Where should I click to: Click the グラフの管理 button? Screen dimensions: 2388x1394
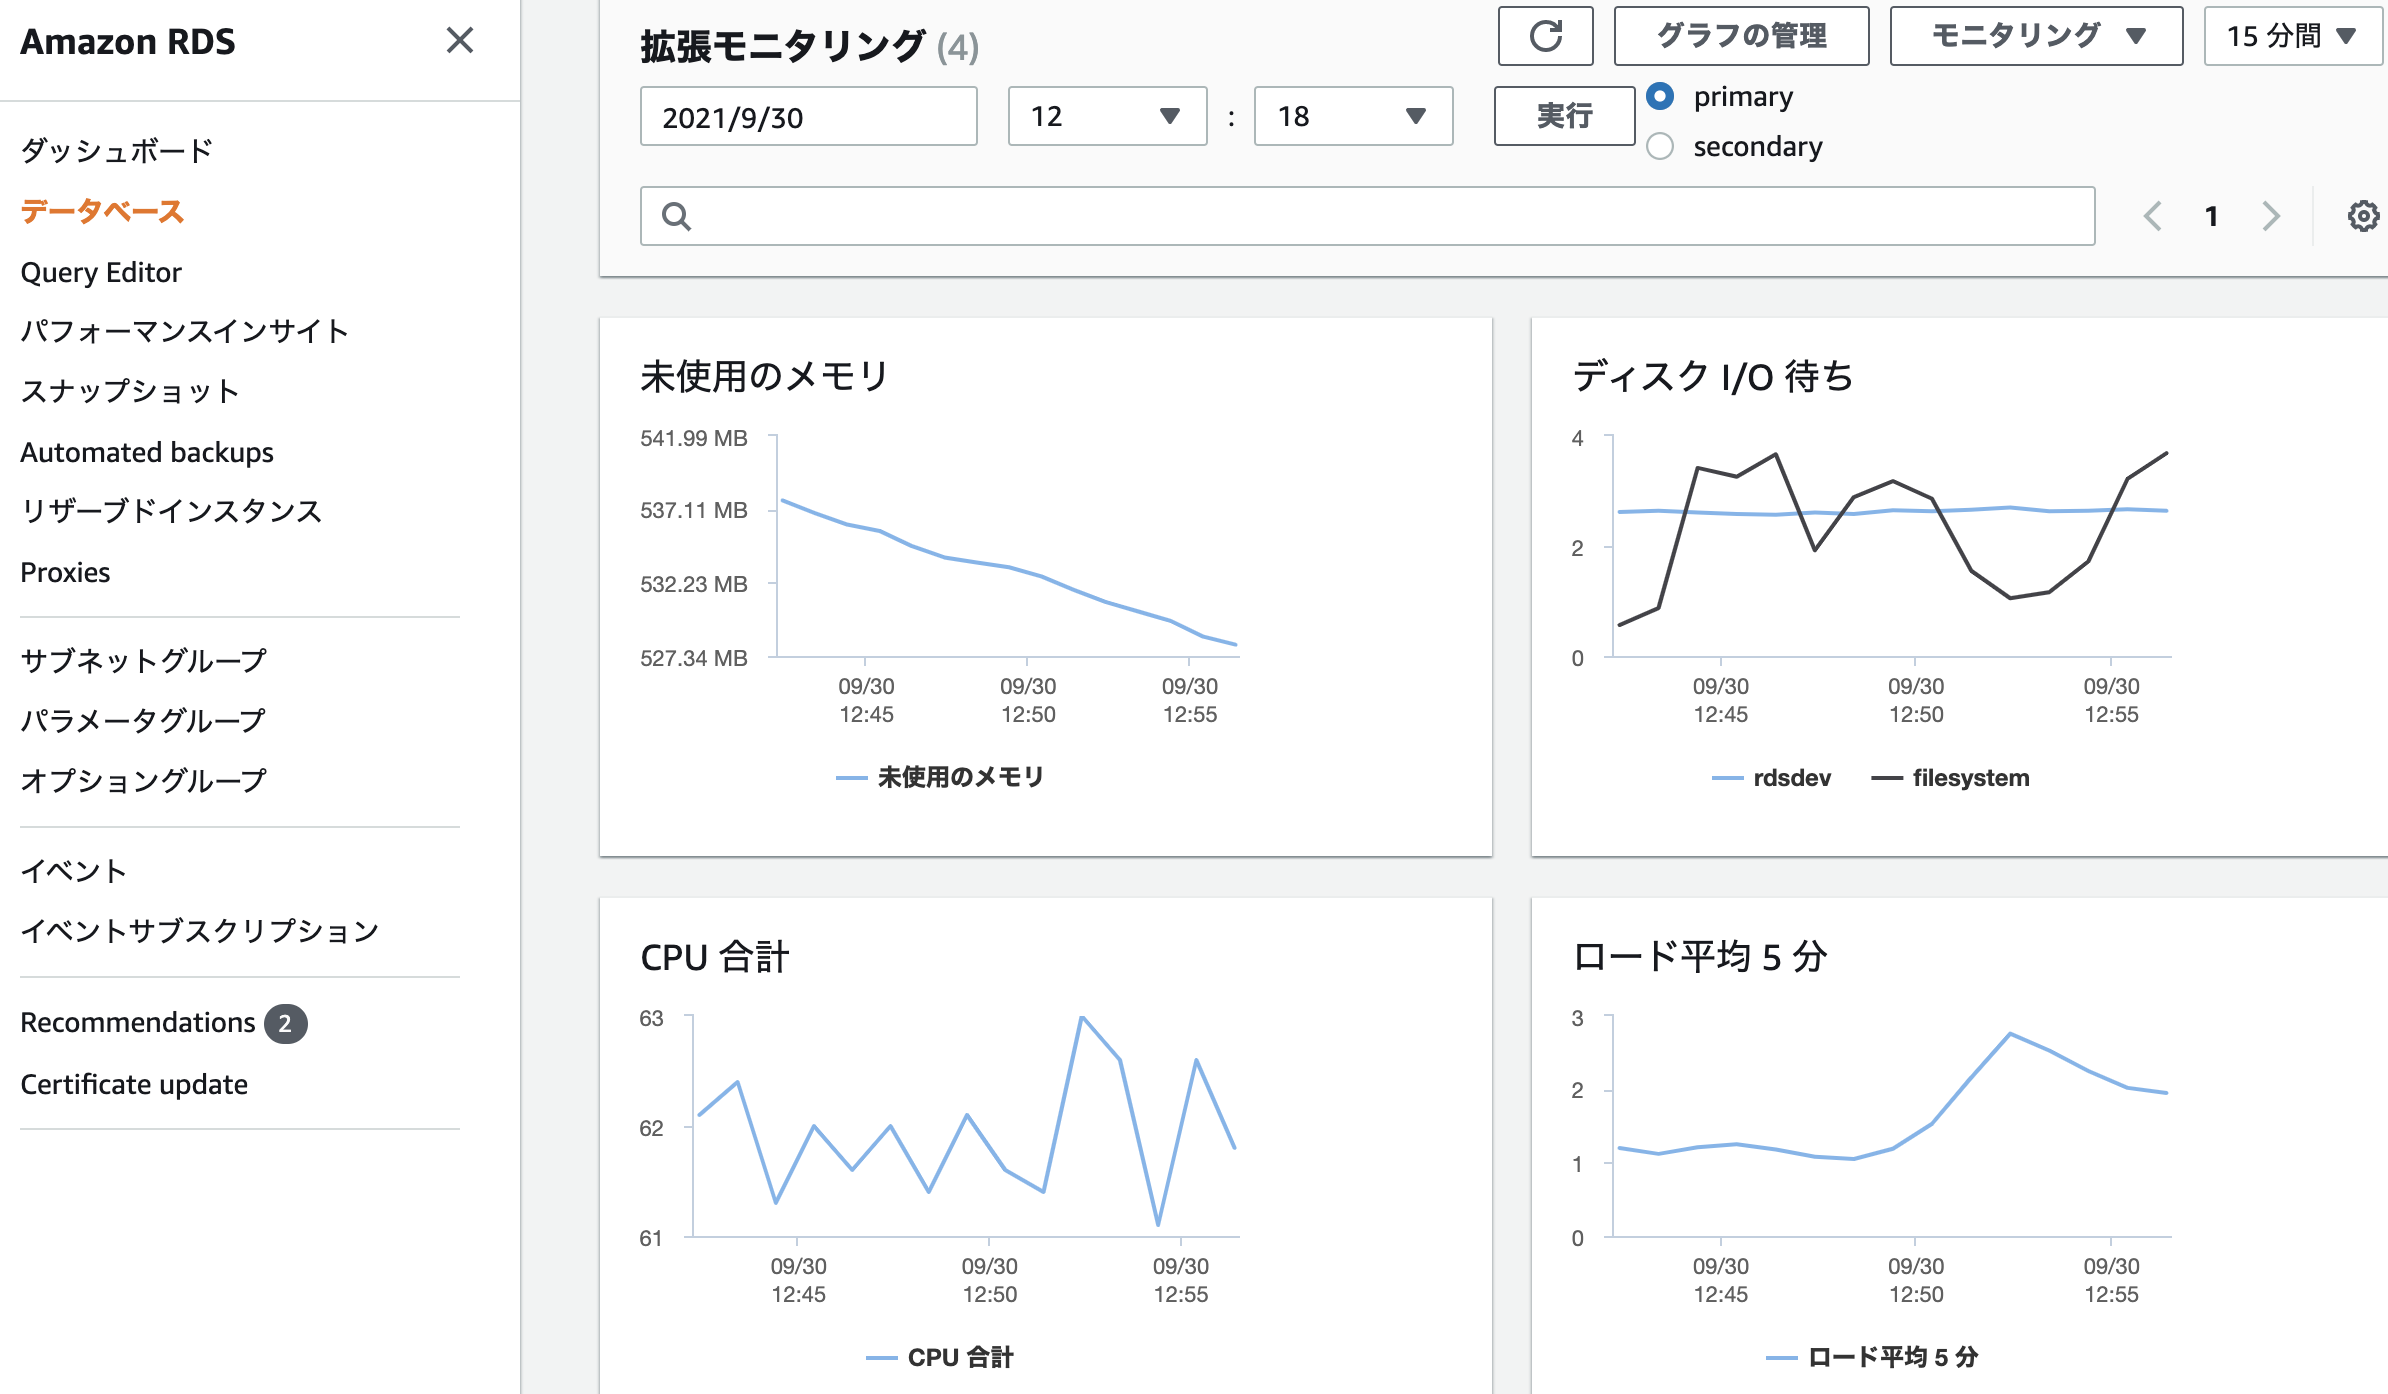[x=1741, y=36]
